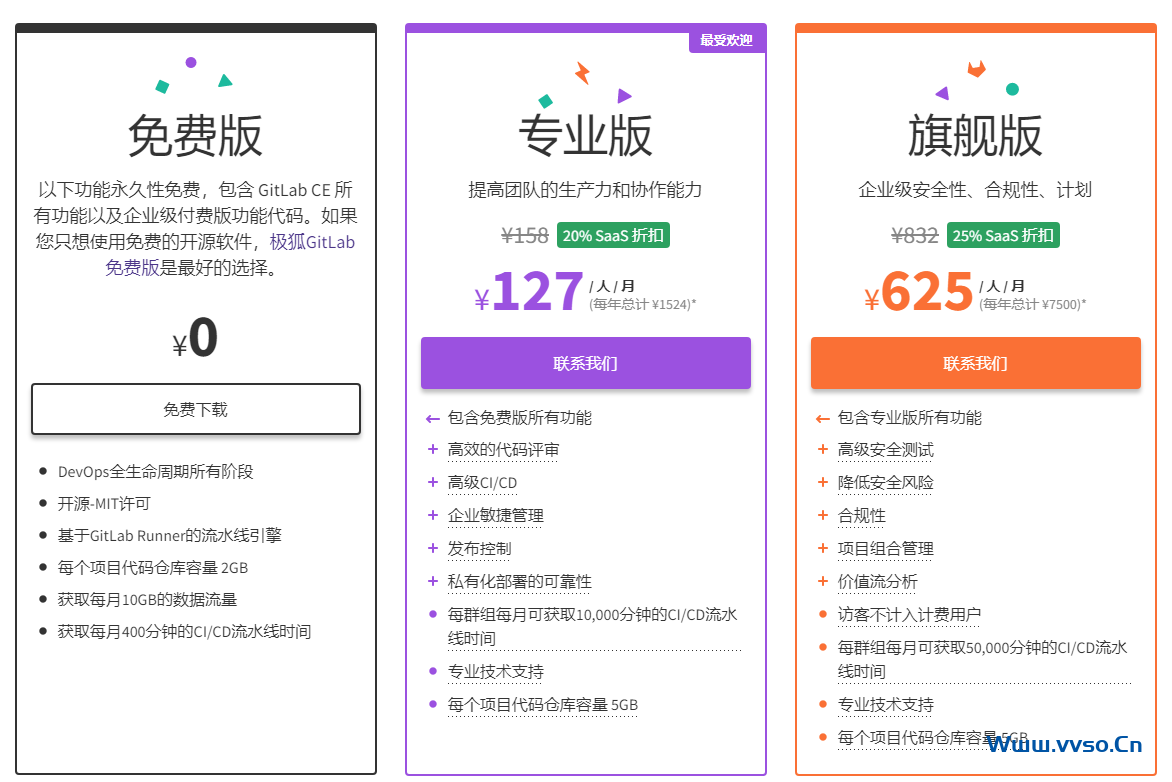1172x782 pixels.
Task: Click the purple 联系我们 button for 专业版
Action: coord(585,363)
